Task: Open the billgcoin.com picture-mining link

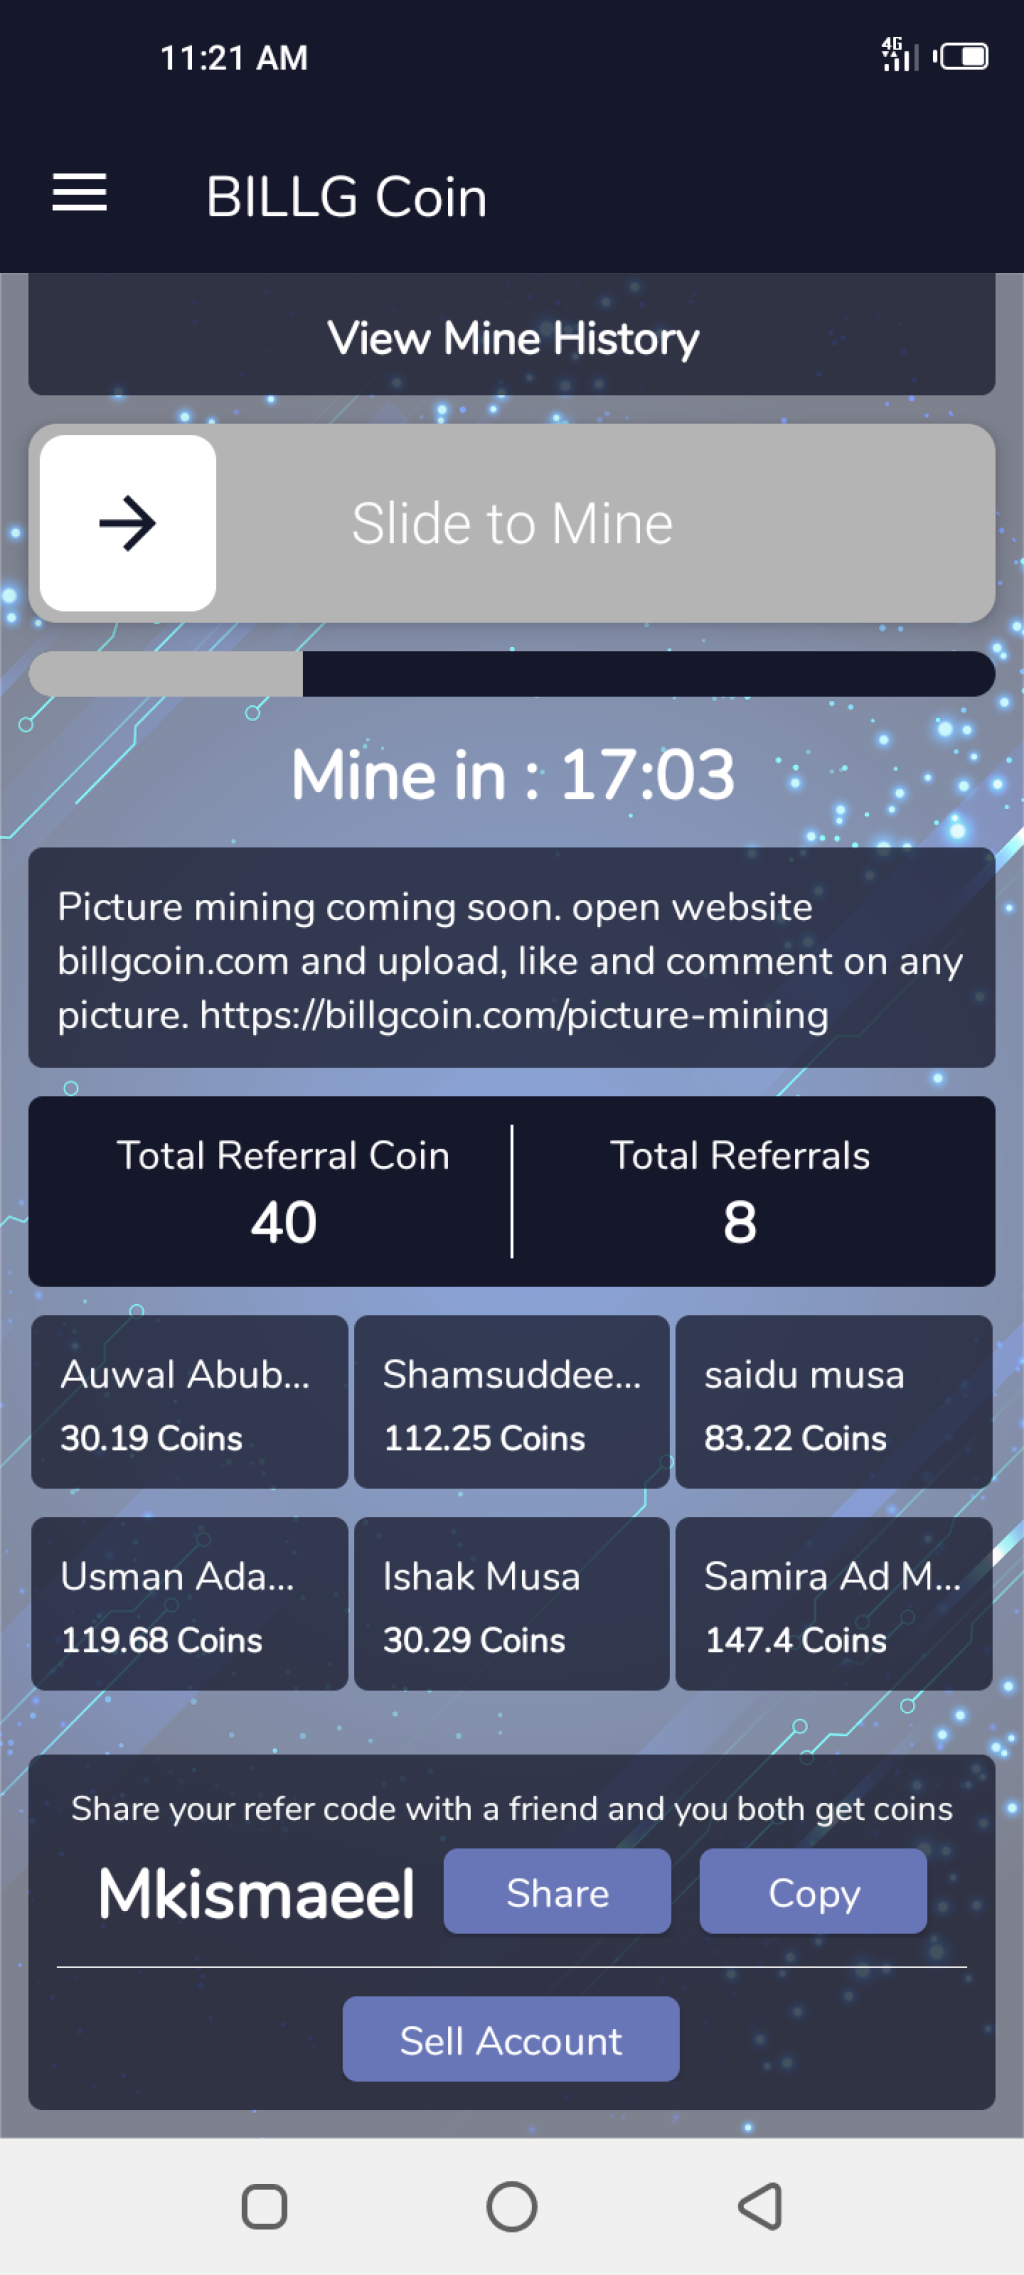Action: pyautogui.click(x=514, y=1015)
